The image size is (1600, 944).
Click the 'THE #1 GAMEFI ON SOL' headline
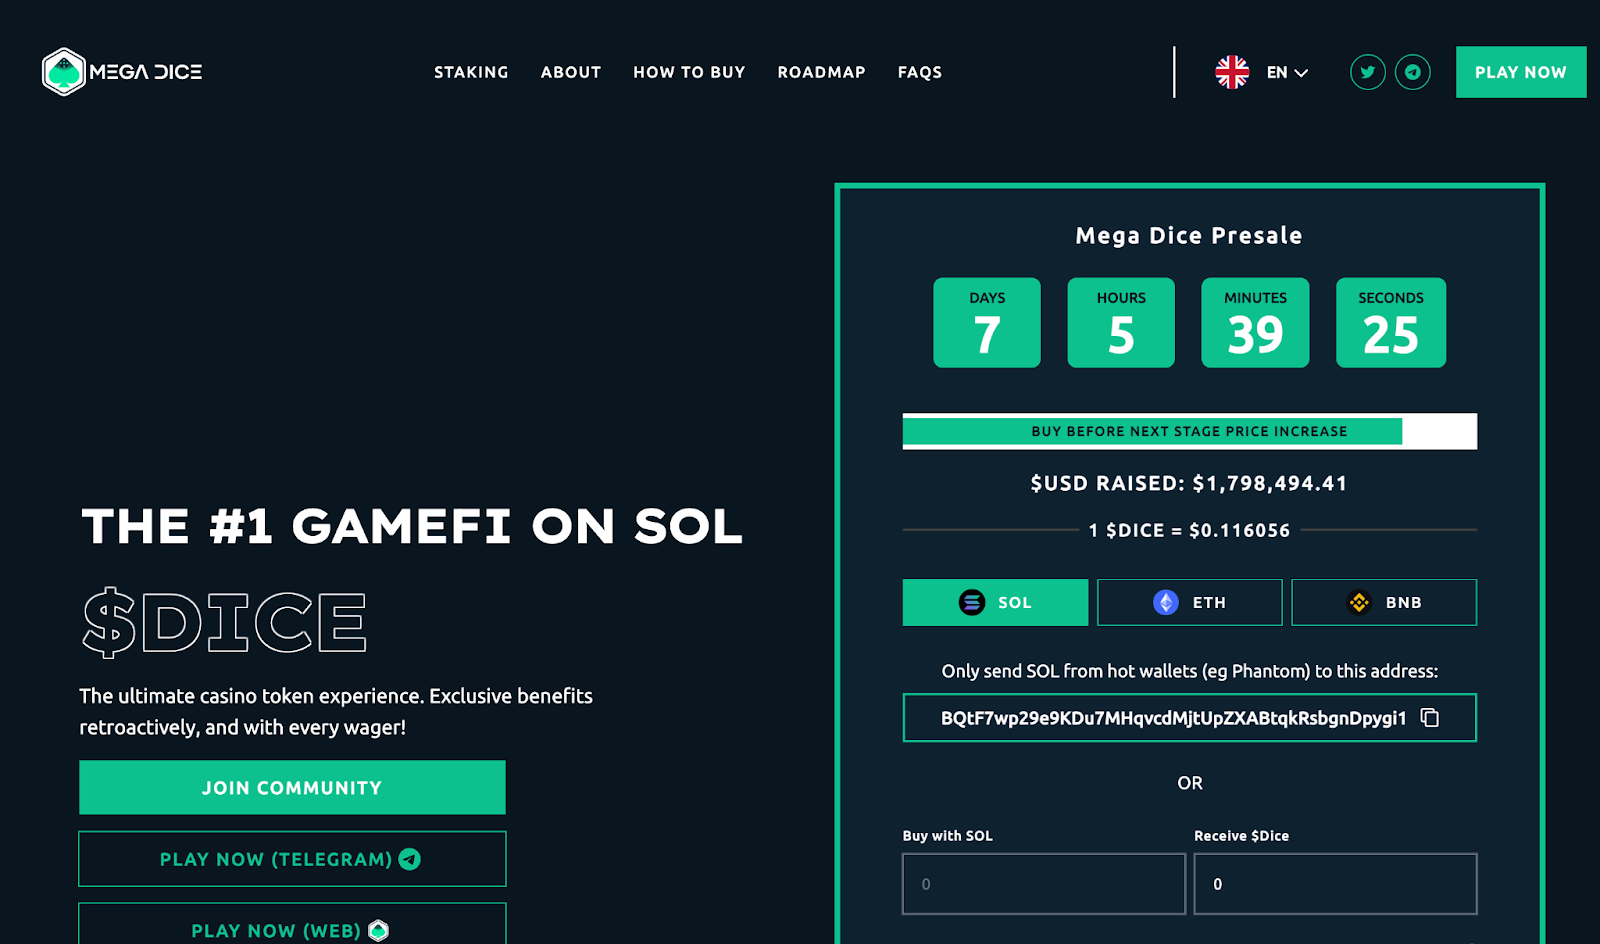(x=412, y=526)
